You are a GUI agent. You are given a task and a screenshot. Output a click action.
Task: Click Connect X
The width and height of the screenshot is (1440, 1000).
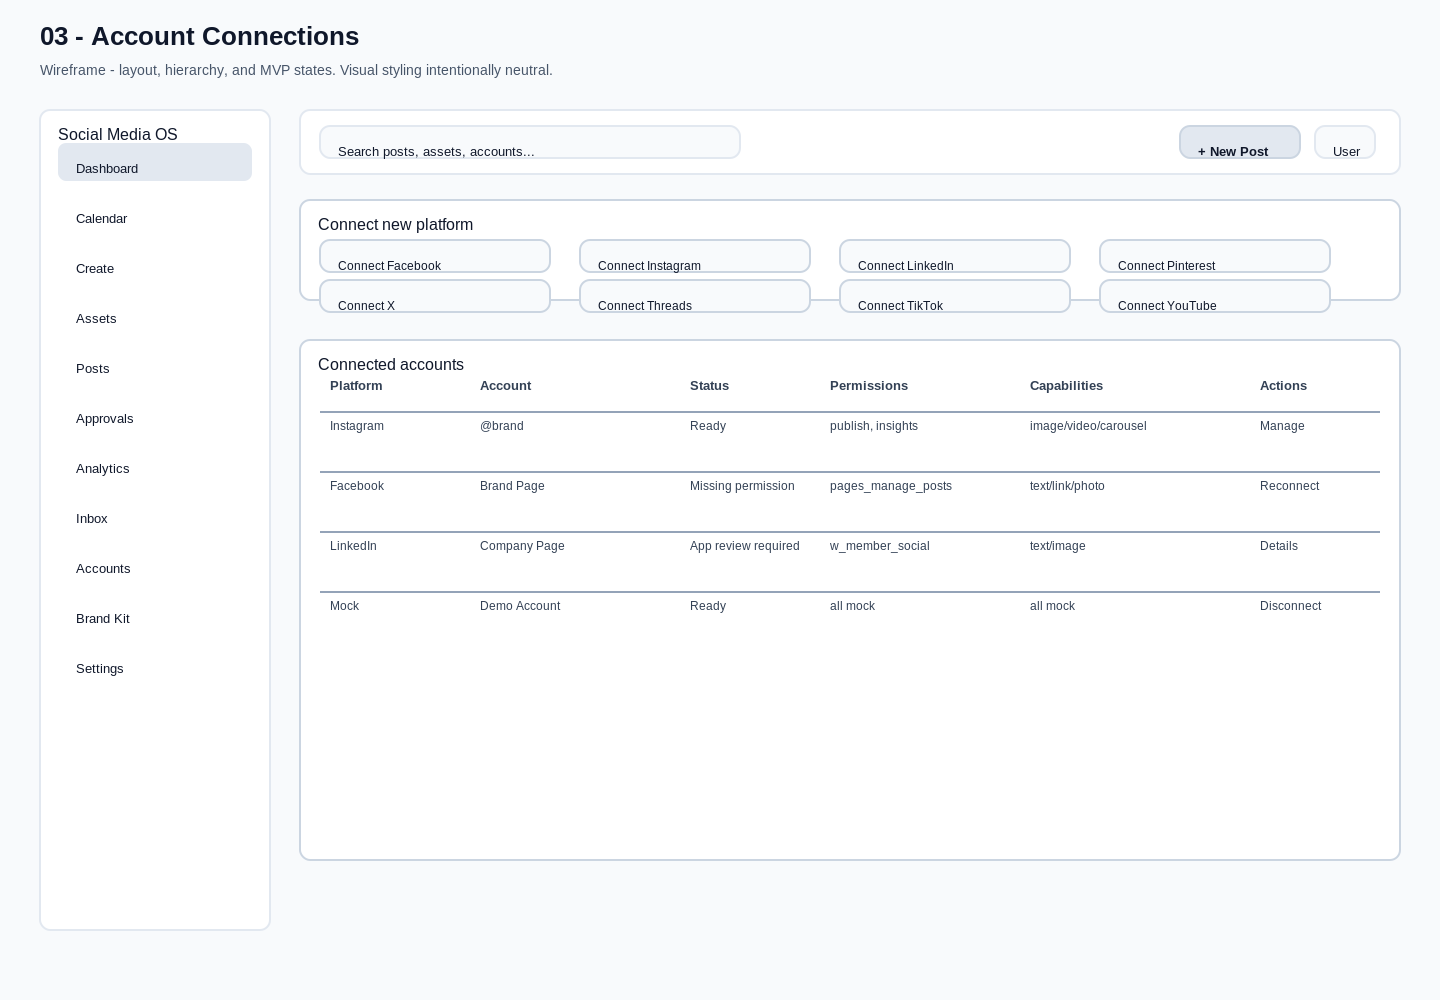pos(435,296)
